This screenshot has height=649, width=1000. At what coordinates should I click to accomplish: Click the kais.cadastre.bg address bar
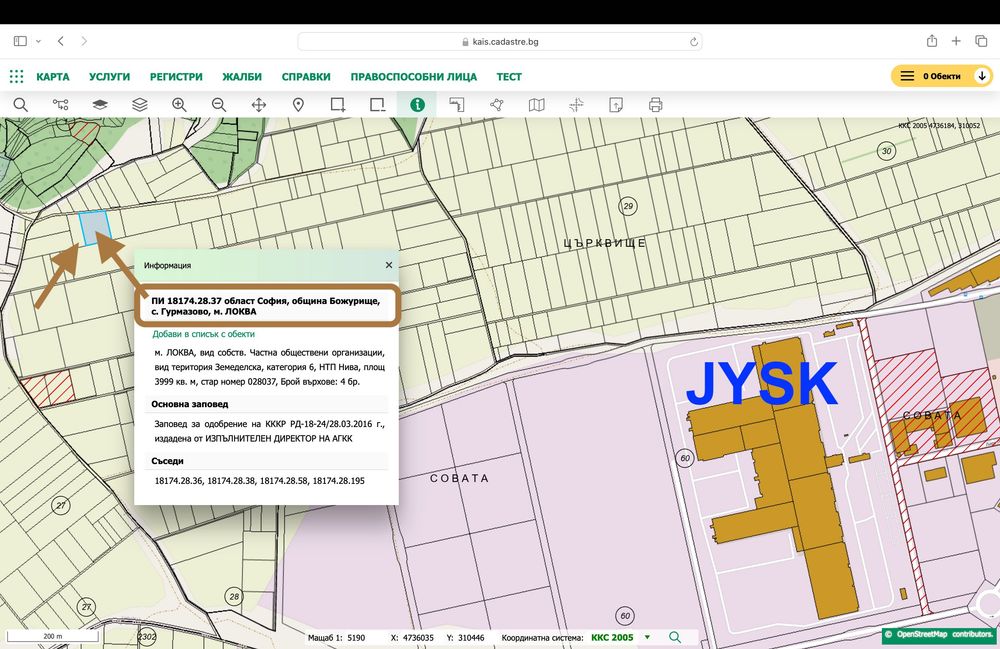(500, 41)
